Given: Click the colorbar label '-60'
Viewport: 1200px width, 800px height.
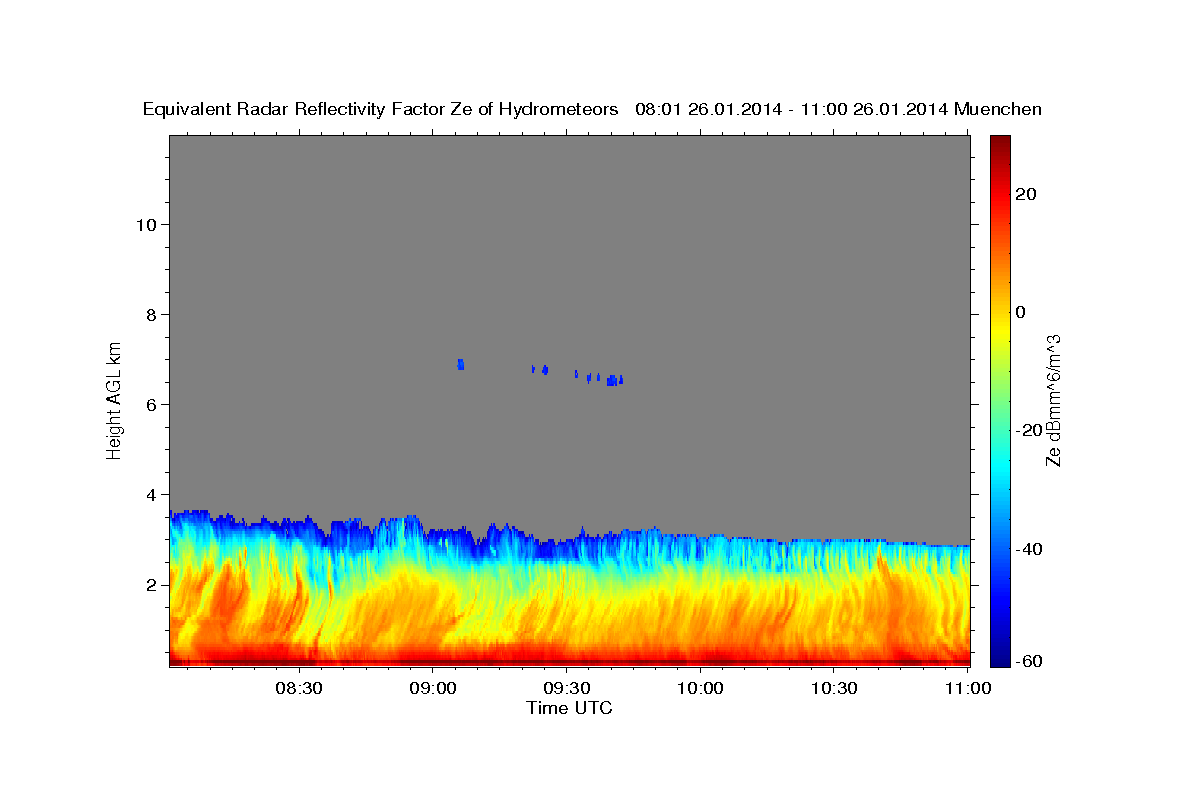Looking at the screenshot, I should pyautogui.click(x=1030, y=661).
